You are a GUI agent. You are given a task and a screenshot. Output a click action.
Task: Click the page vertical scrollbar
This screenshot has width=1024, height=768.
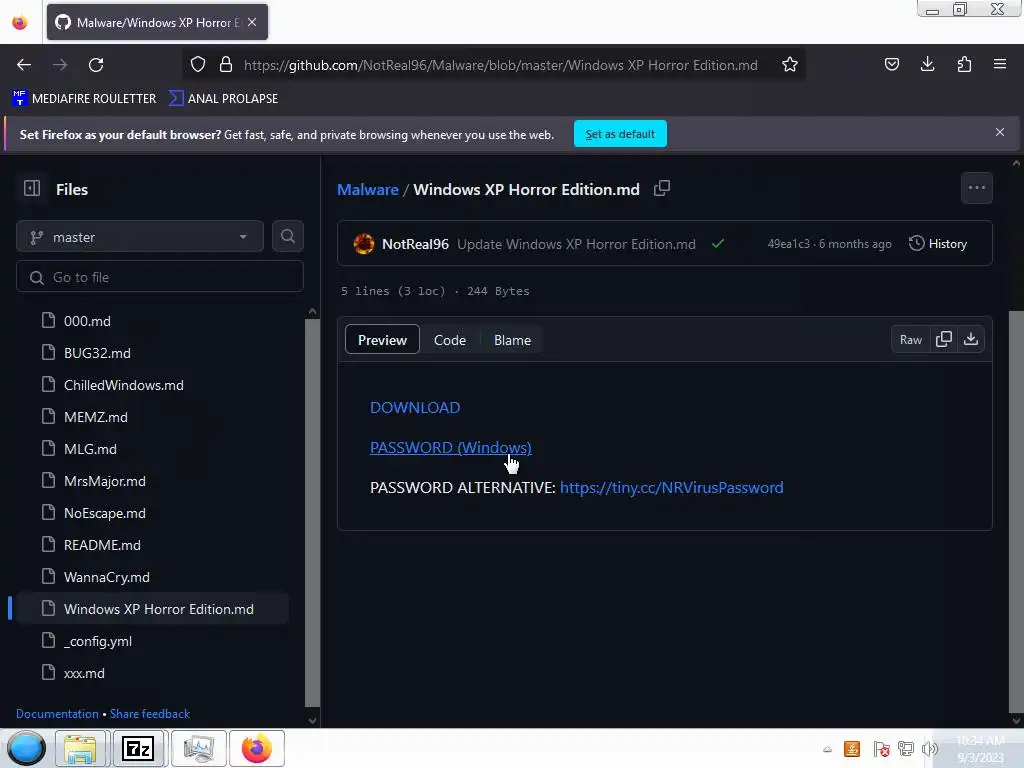pyautogui.click(x=1016, y=511)
